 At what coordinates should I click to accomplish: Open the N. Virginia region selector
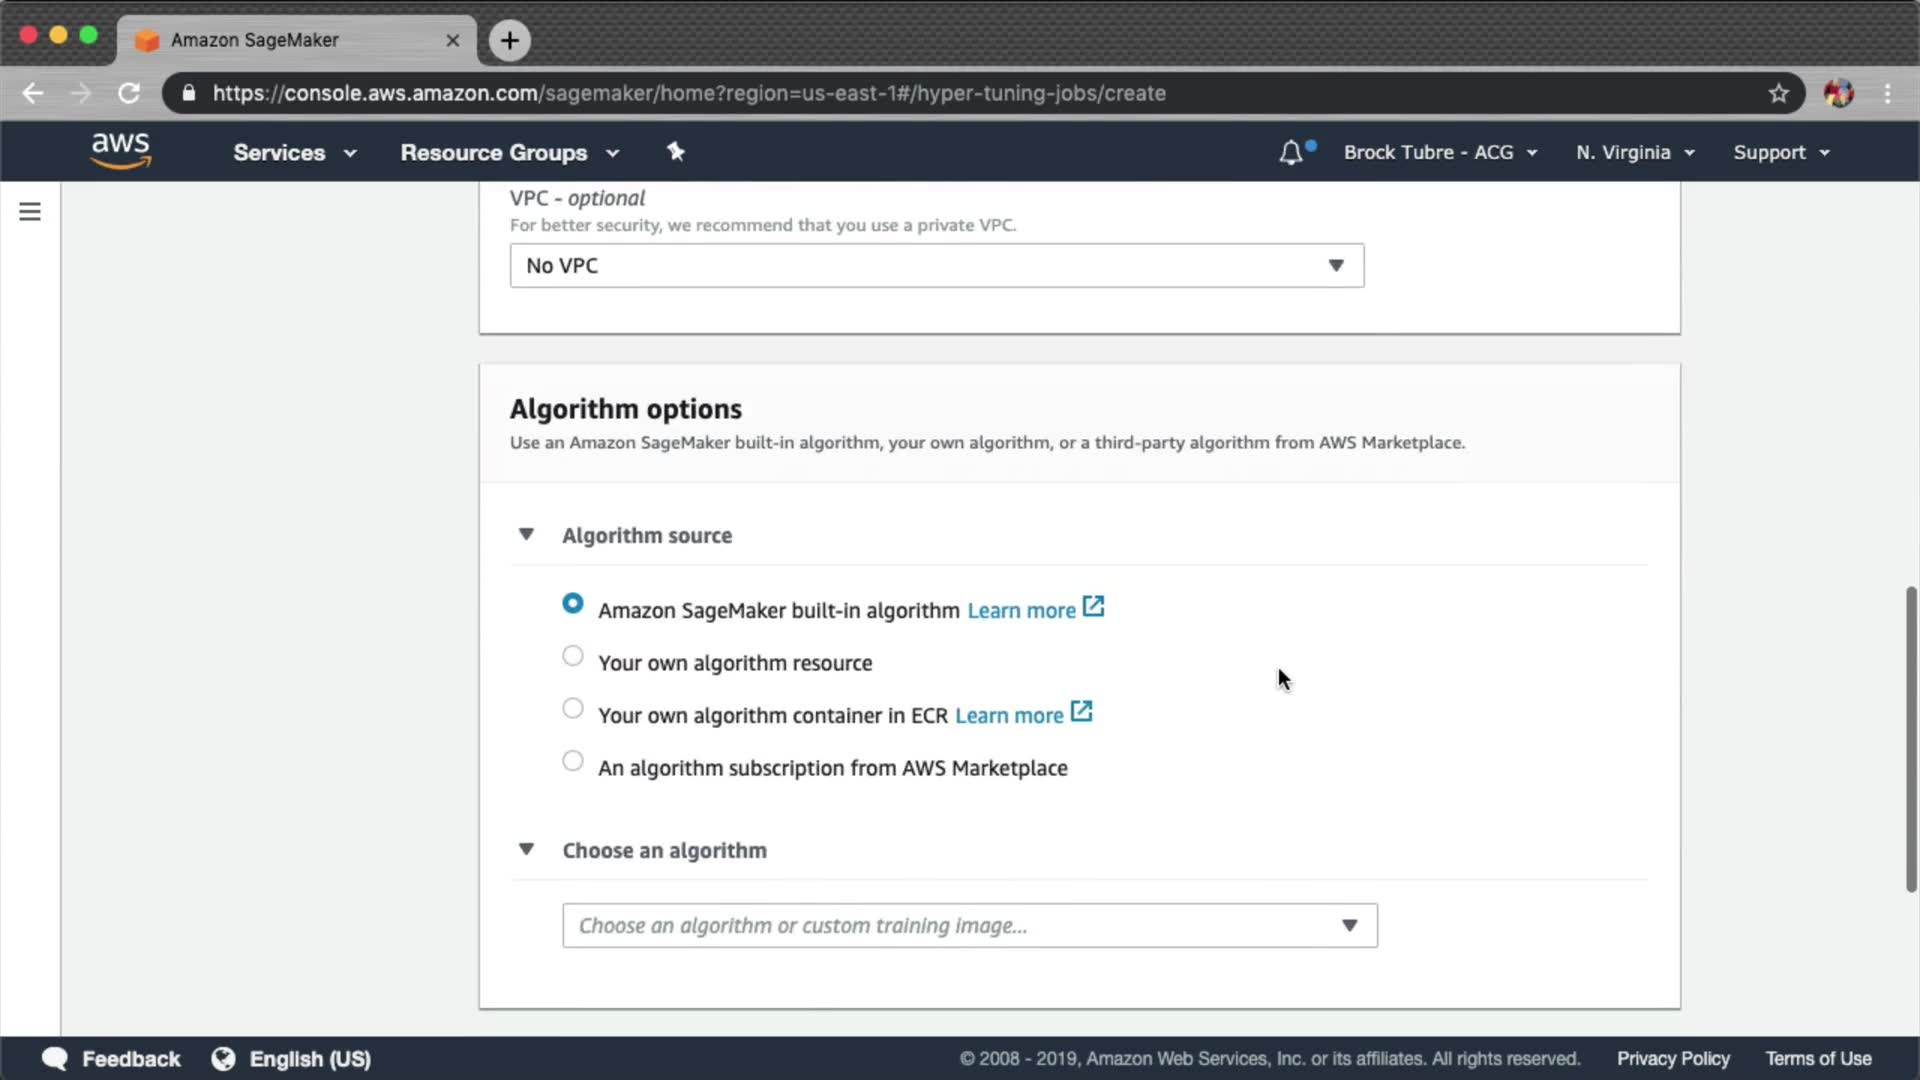(x=1635, y=153)
